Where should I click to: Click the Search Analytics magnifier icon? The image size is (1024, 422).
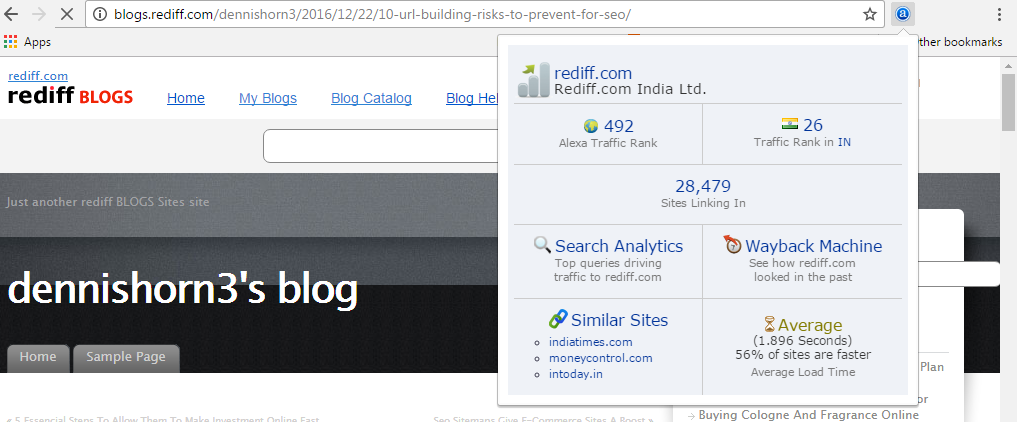[x=542, y=245]
